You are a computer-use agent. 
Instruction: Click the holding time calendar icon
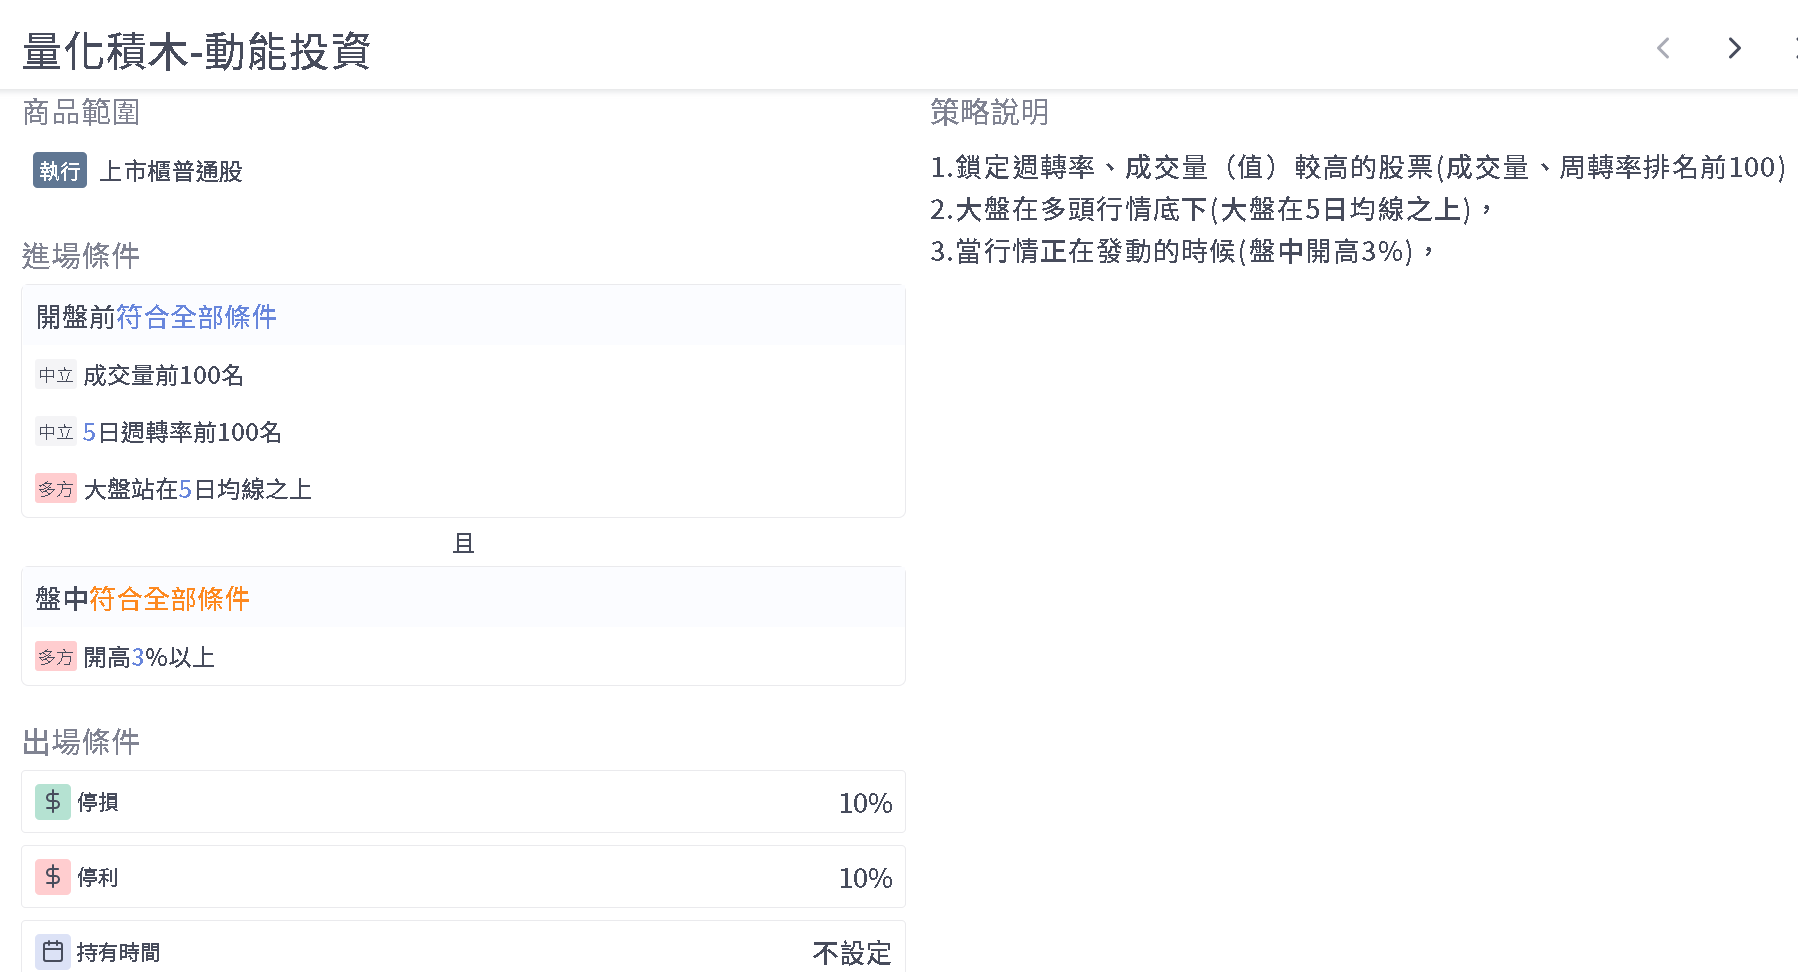pyautogui.click(x=53, y=951)
